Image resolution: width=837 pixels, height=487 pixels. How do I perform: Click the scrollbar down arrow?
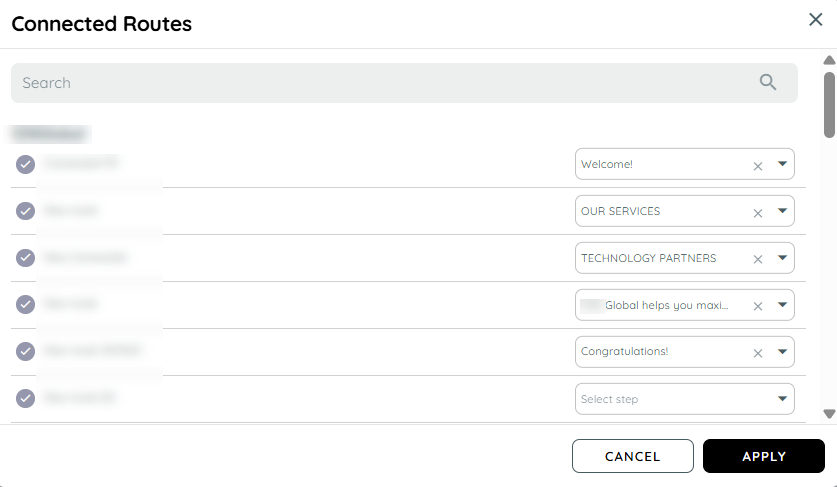coord(828,413)
